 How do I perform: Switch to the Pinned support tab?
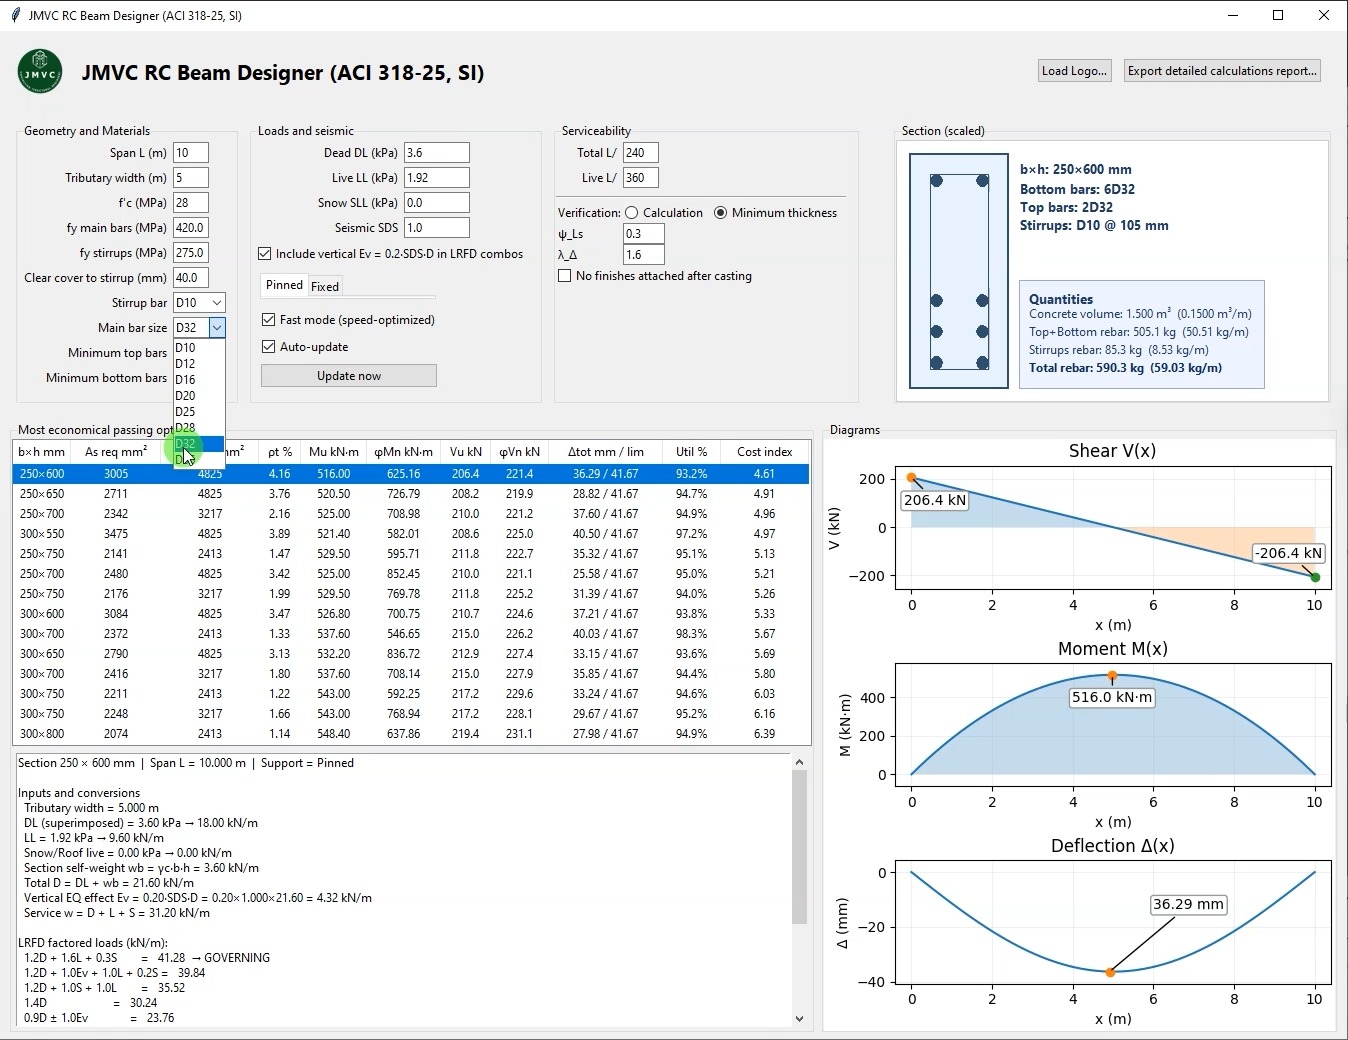coord(284,285)
